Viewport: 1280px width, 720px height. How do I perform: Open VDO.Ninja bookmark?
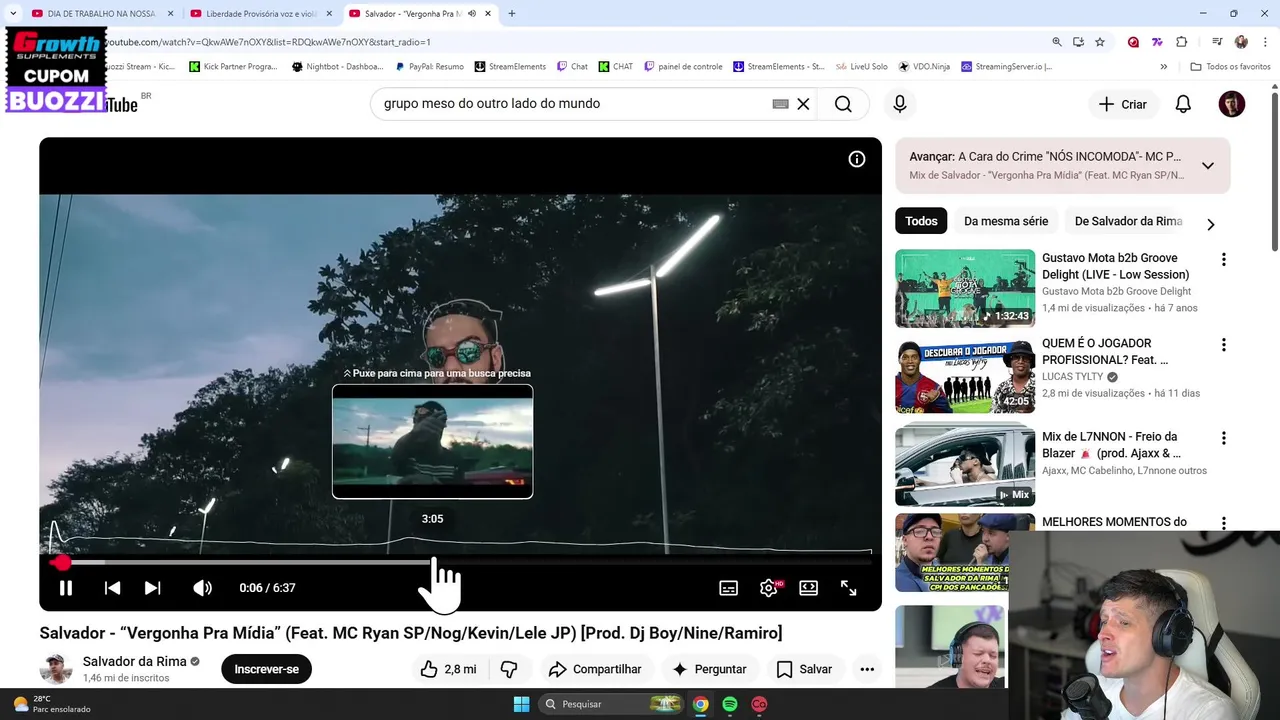coord(924,67)
